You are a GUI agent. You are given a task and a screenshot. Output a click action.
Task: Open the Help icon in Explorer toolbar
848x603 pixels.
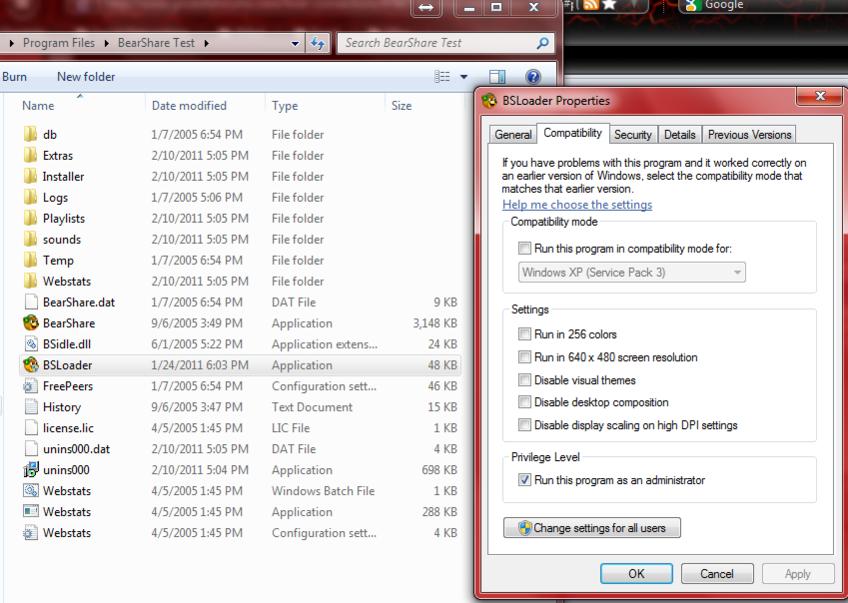[x=533, y=77]
